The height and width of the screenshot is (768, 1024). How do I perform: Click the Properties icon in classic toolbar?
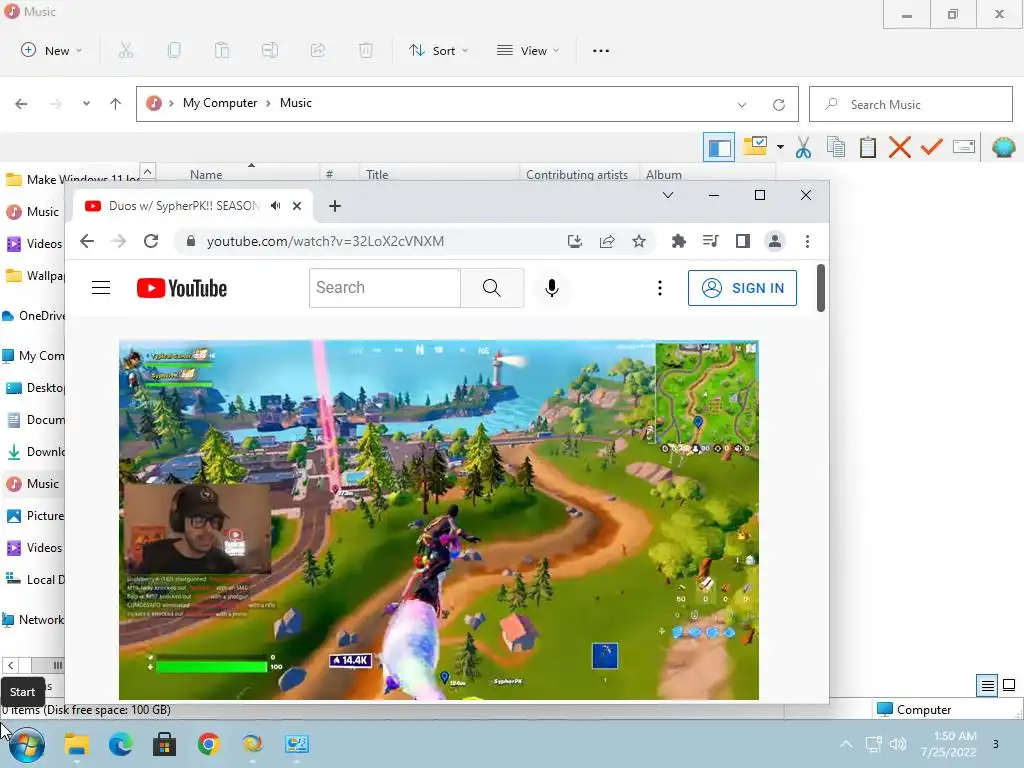click(964, 147)
